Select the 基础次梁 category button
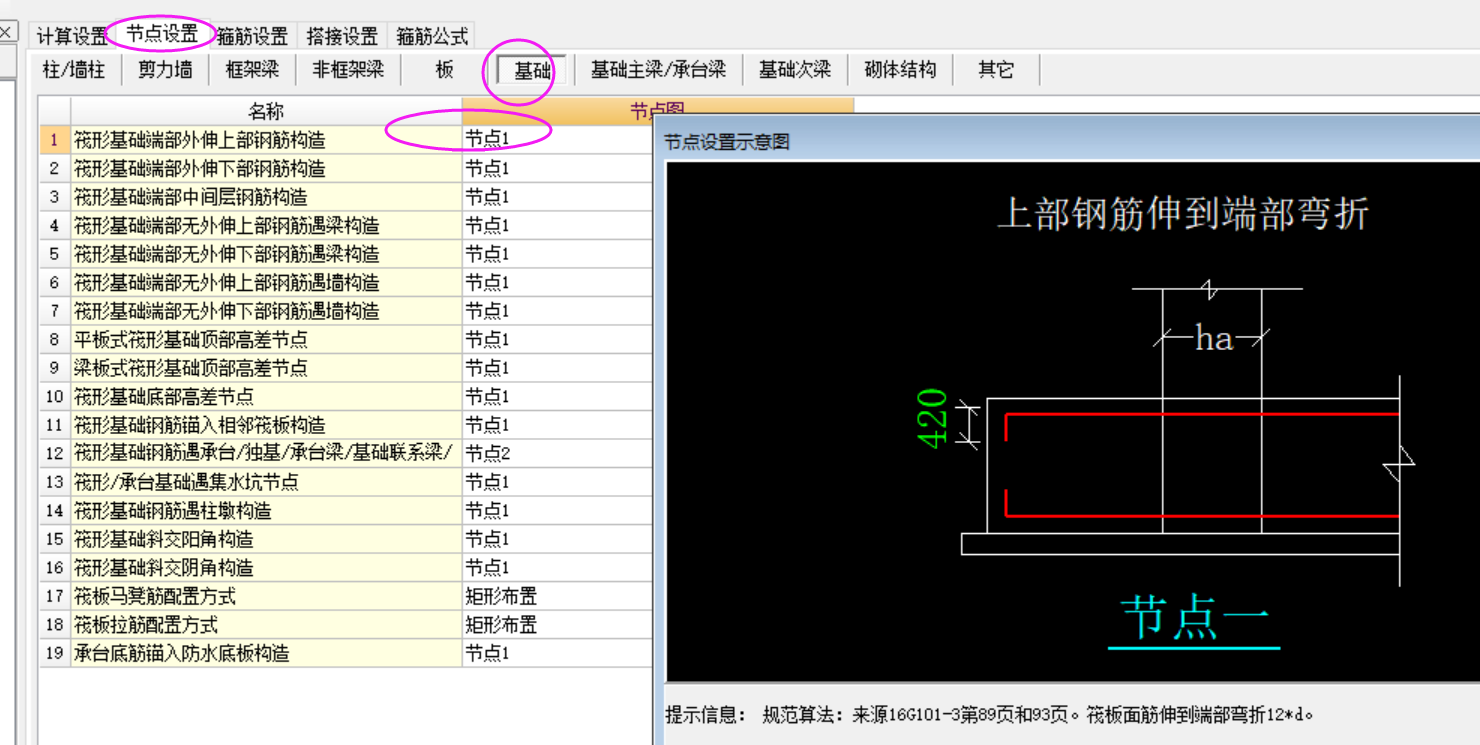The image size is (1480, 745). point(795,70)
